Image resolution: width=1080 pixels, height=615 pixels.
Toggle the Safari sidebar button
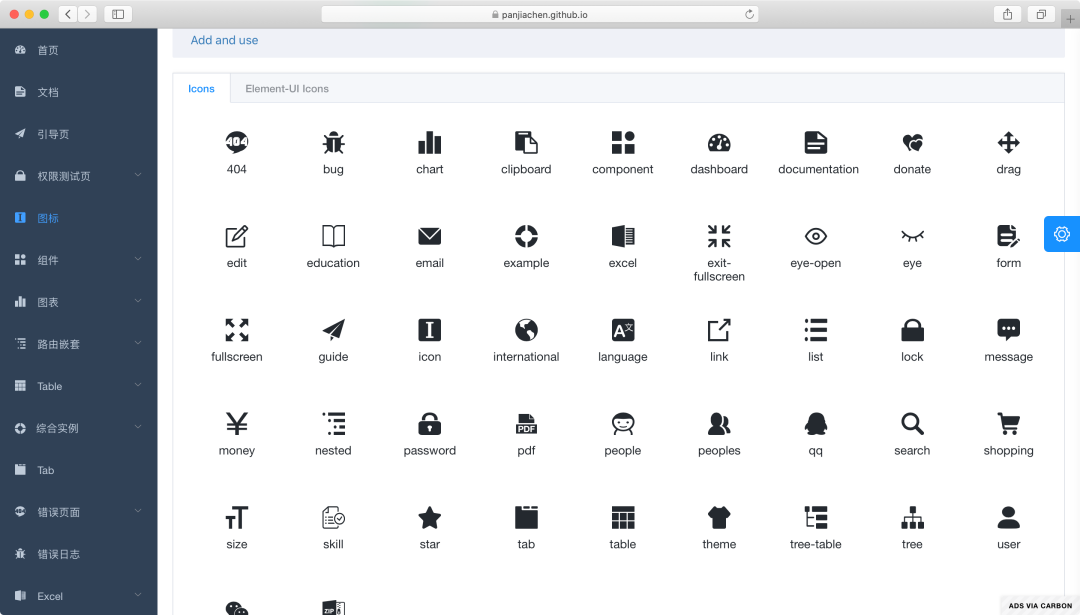(x=118, y=14)
